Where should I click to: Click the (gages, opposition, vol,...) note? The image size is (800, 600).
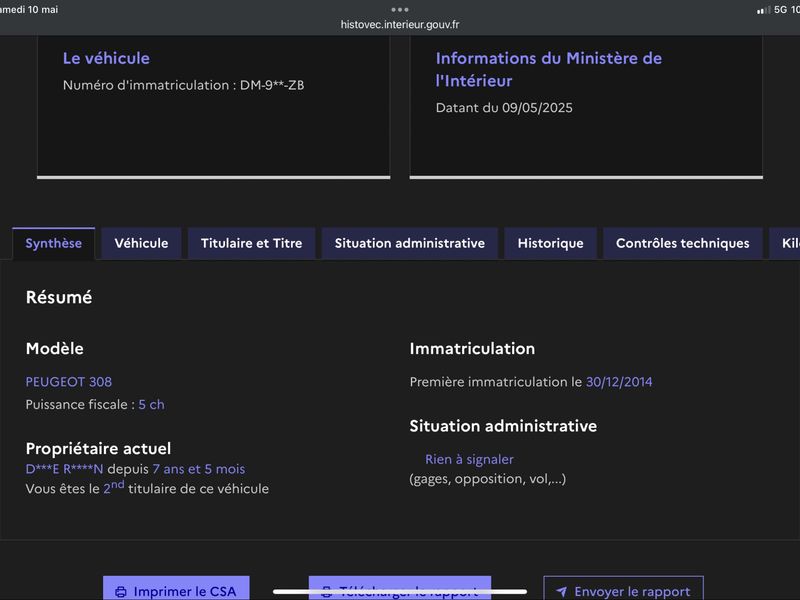(x=488, y=479)
